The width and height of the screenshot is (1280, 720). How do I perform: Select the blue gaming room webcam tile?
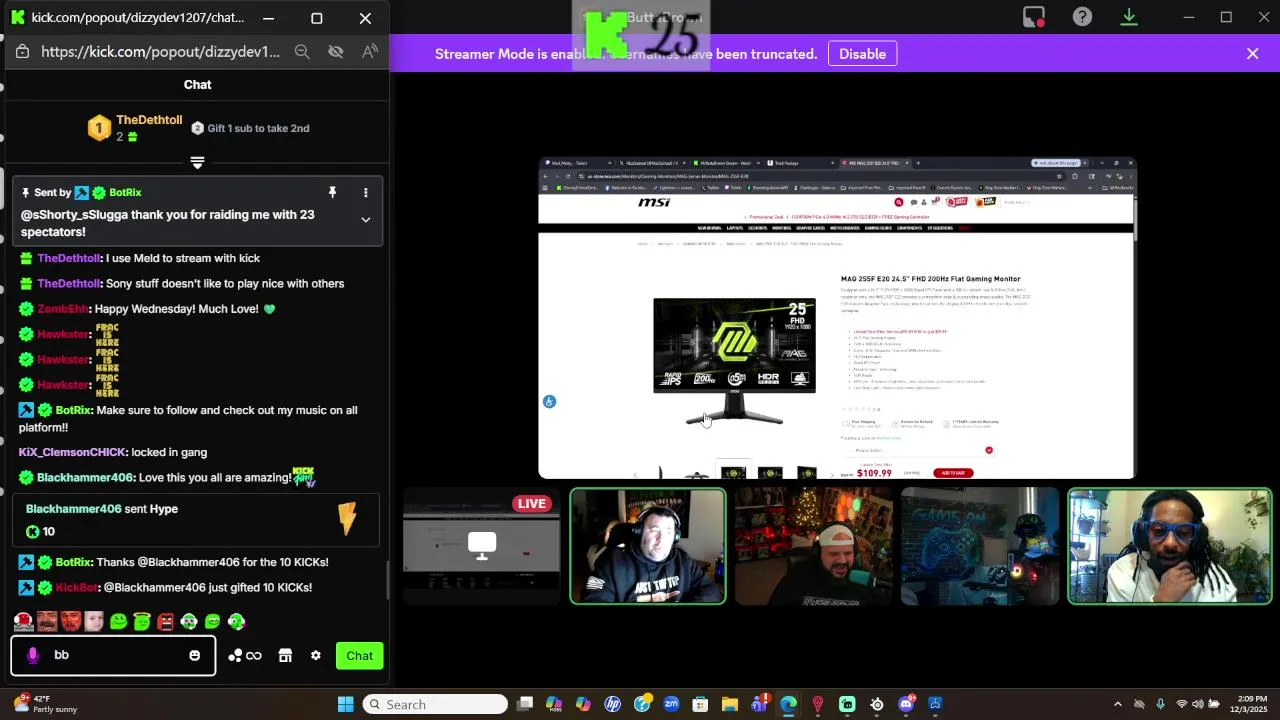[x=979, y=547]
